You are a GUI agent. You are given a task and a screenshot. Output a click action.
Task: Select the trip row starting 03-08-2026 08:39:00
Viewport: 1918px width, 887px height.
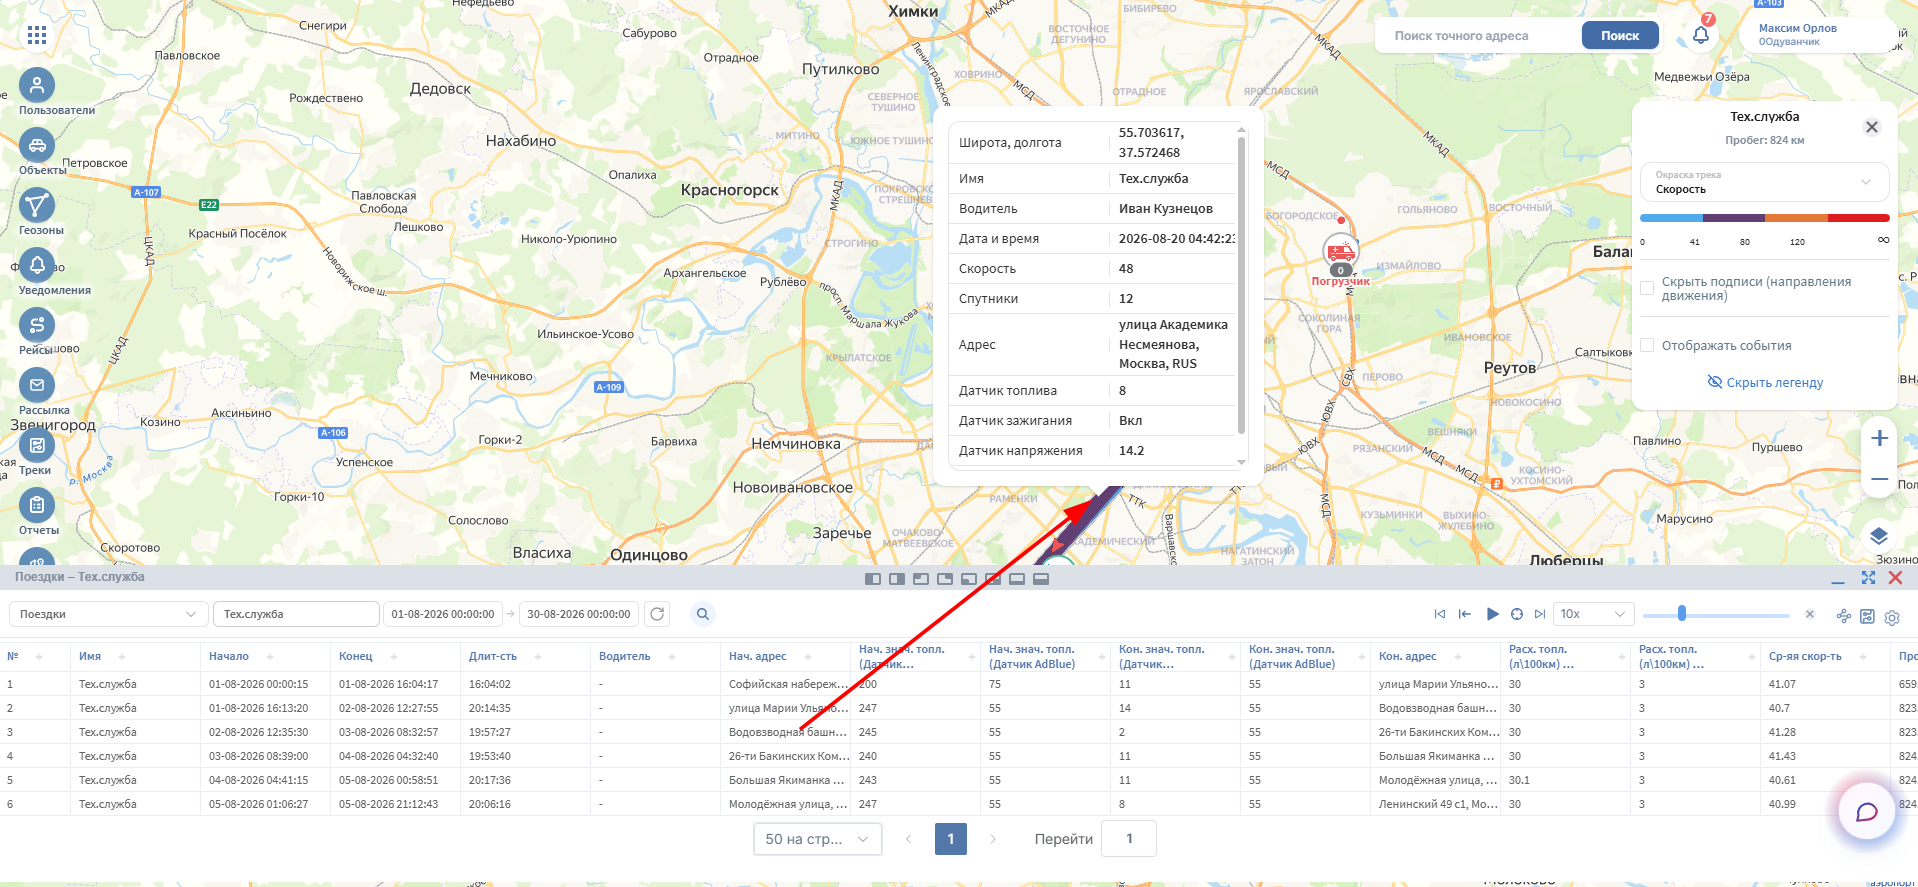coord(959,756)
